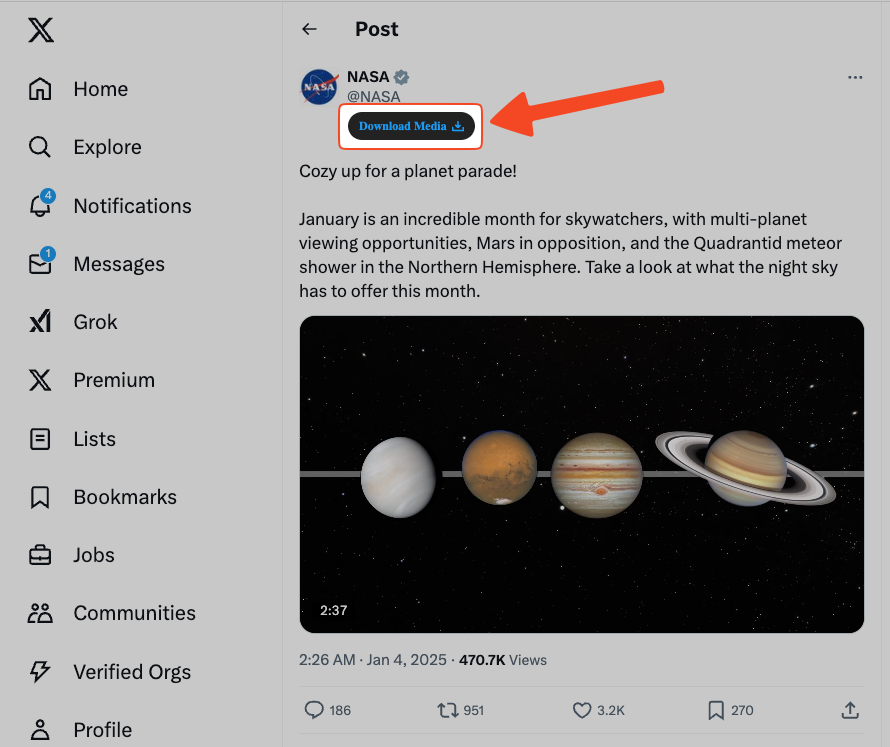Screen dimensions: 890x747
Task: Repost the NASA planet parade post
Action: (x=447, y=710)
